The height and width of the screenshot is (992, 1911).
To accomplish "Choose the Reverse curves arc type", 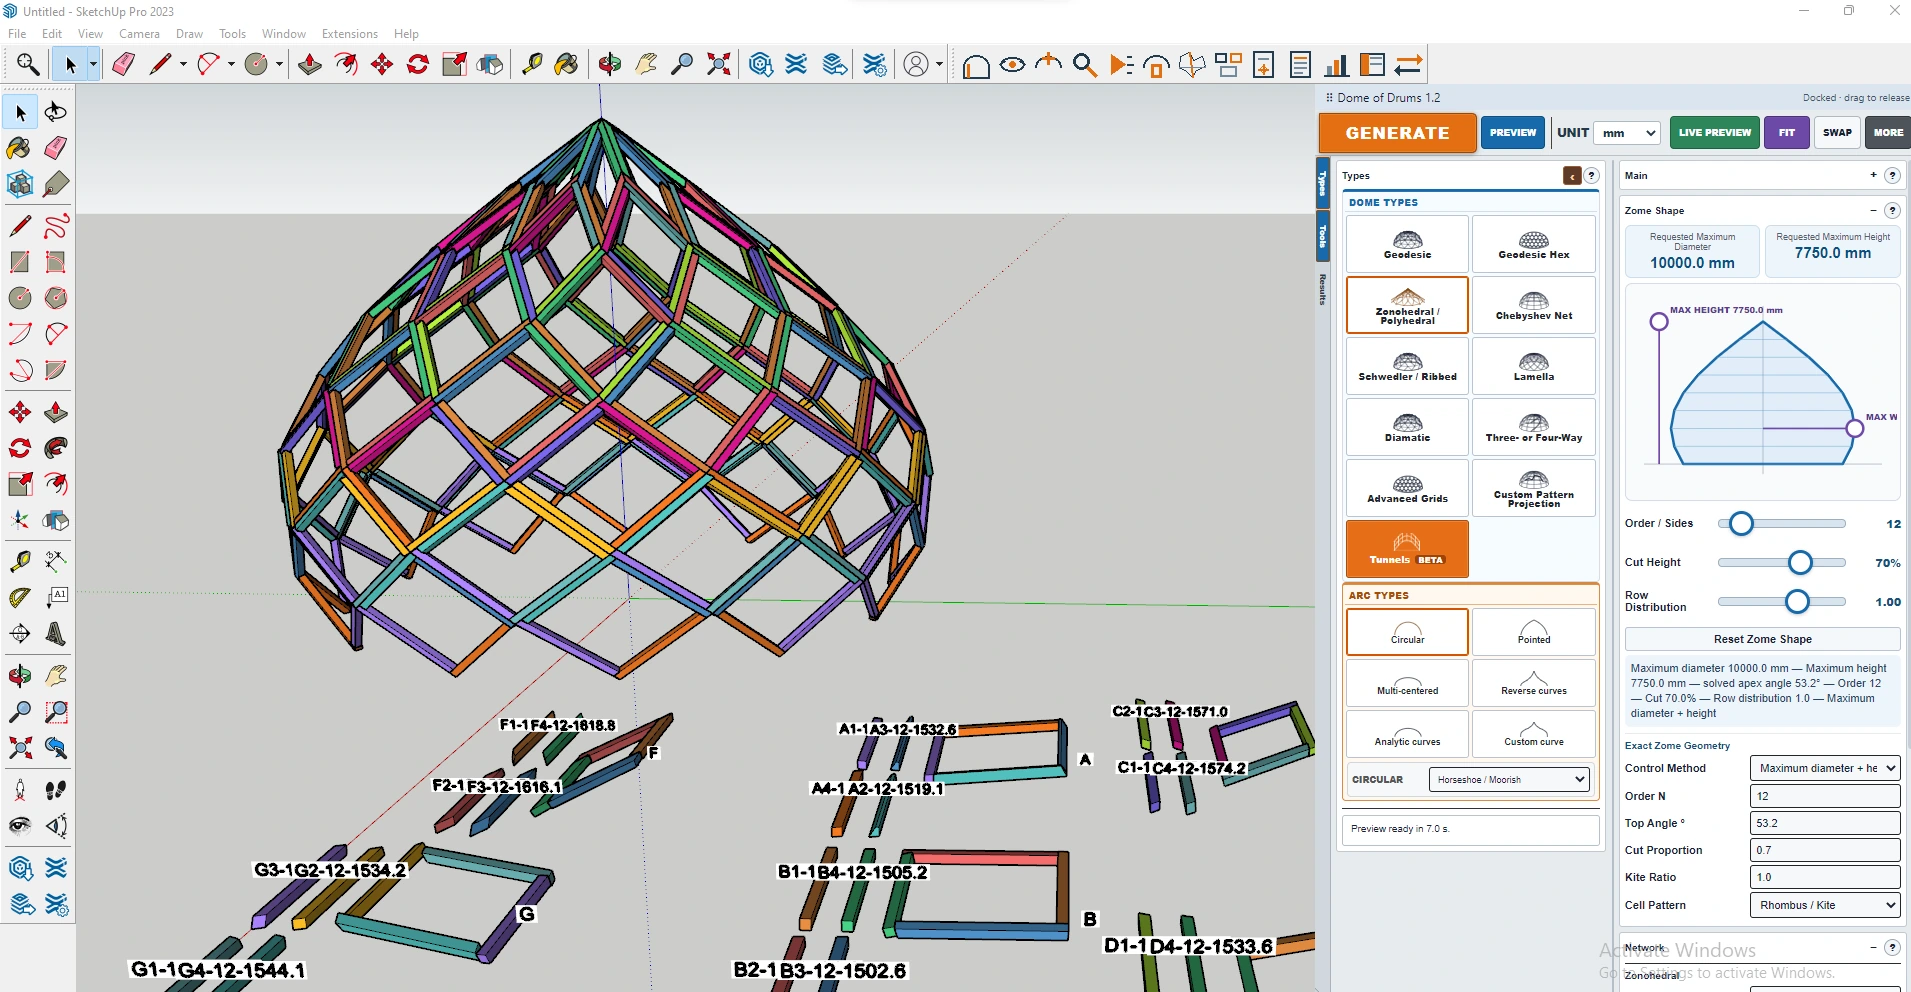I will point(1534,683).
